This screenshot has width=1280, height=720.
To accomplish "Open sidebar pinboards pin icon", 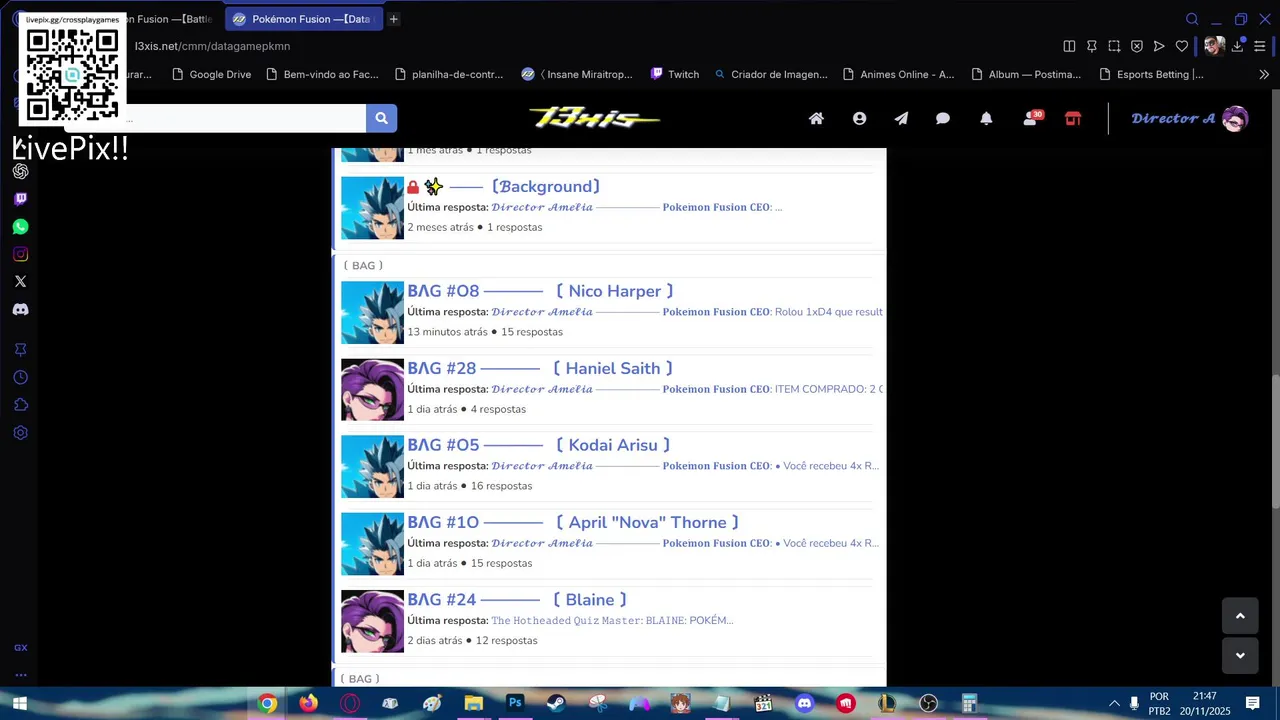I will [20, 349].
